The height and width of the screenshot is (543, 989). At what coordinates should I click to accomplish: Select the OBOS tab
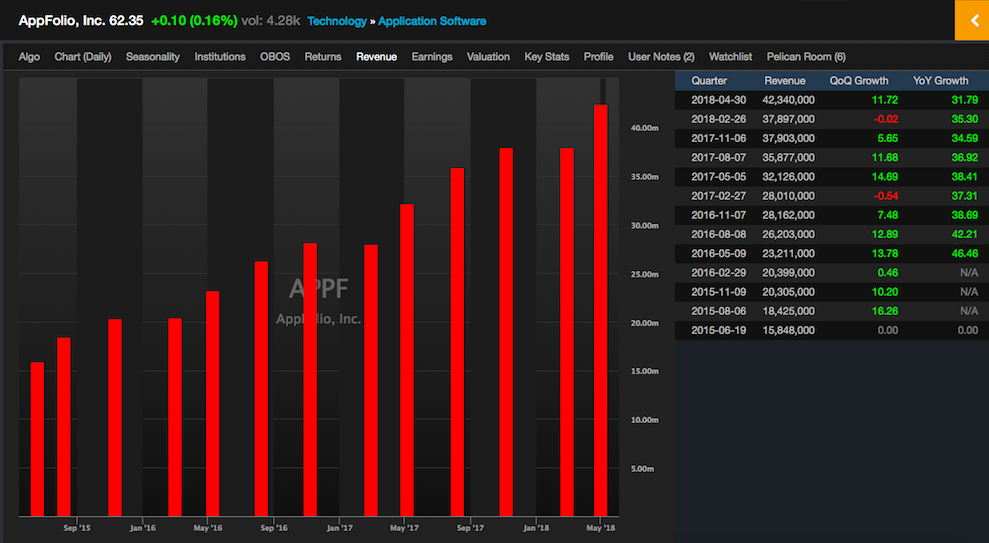click(x=275, y=57)
